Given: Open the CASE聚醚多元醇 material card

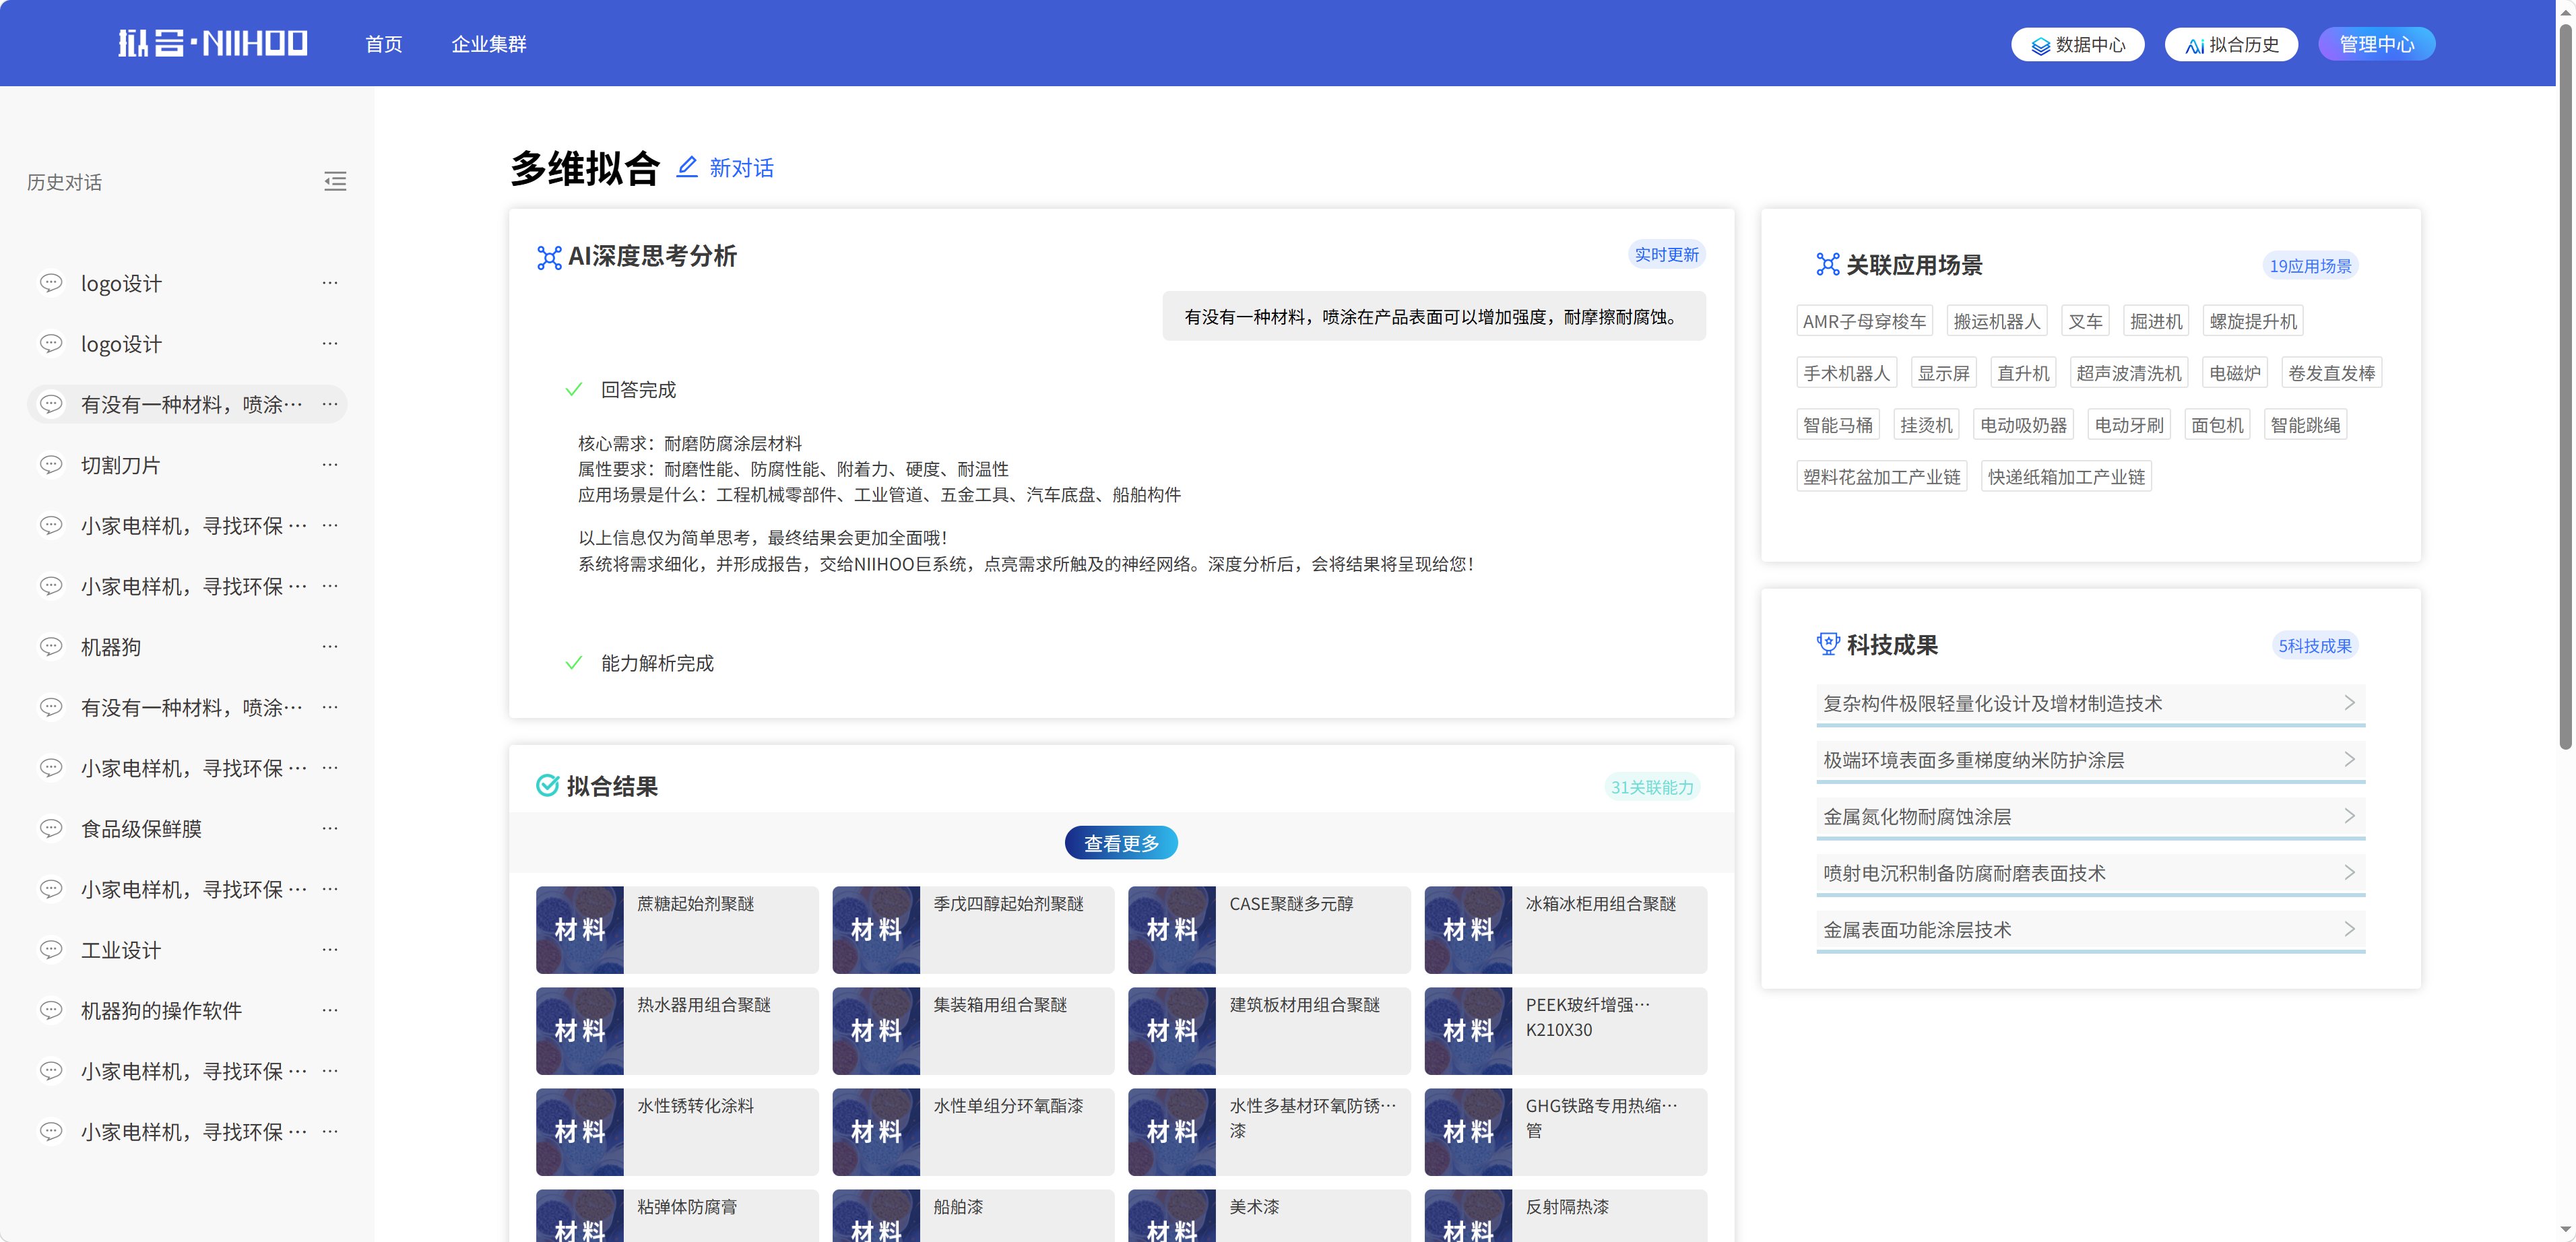Looking at the screenshot, I should click(1269, 929).
